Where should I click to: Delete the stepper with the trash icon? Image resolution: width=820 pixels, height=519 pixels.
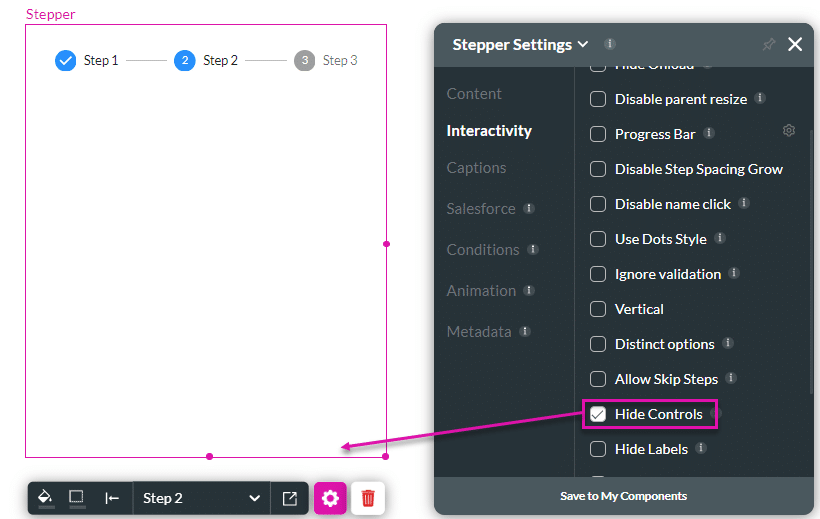click(368, 498)
